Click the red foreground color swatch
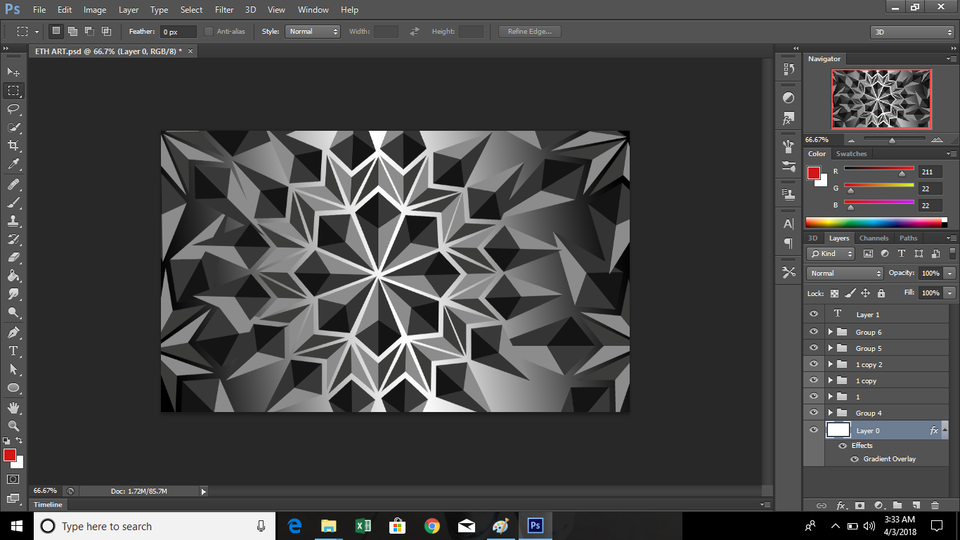 tap(9, 455)
